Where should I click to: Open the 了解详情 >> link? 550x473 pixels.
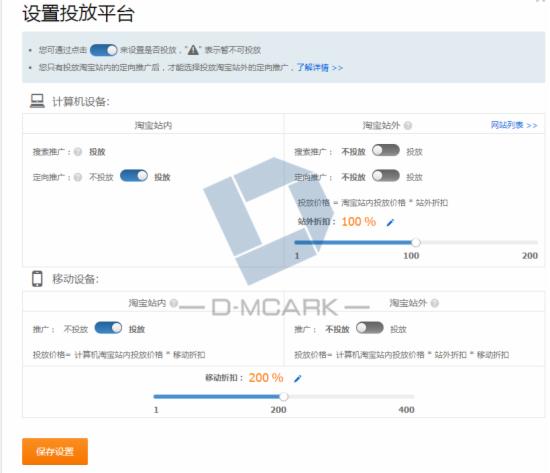320,67
